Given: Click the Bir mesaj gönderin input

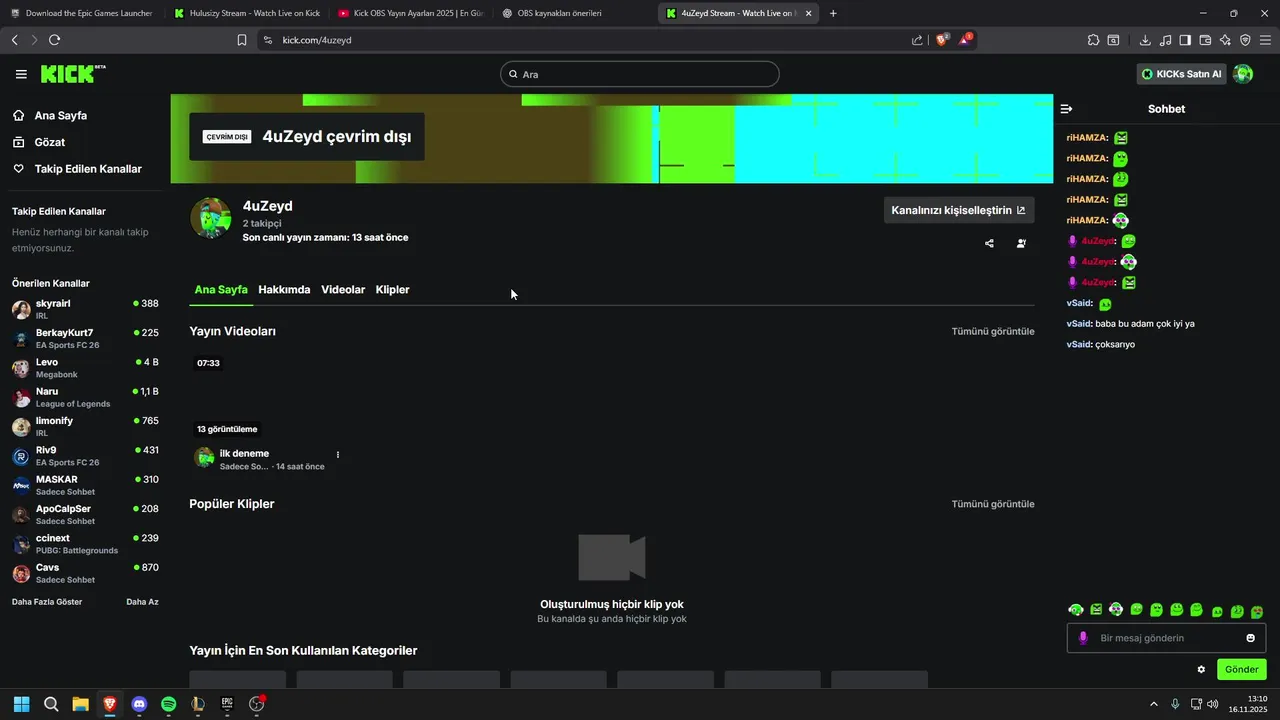Looking at the screenshot, I should pyautogui.click(x=1166, y=638).
